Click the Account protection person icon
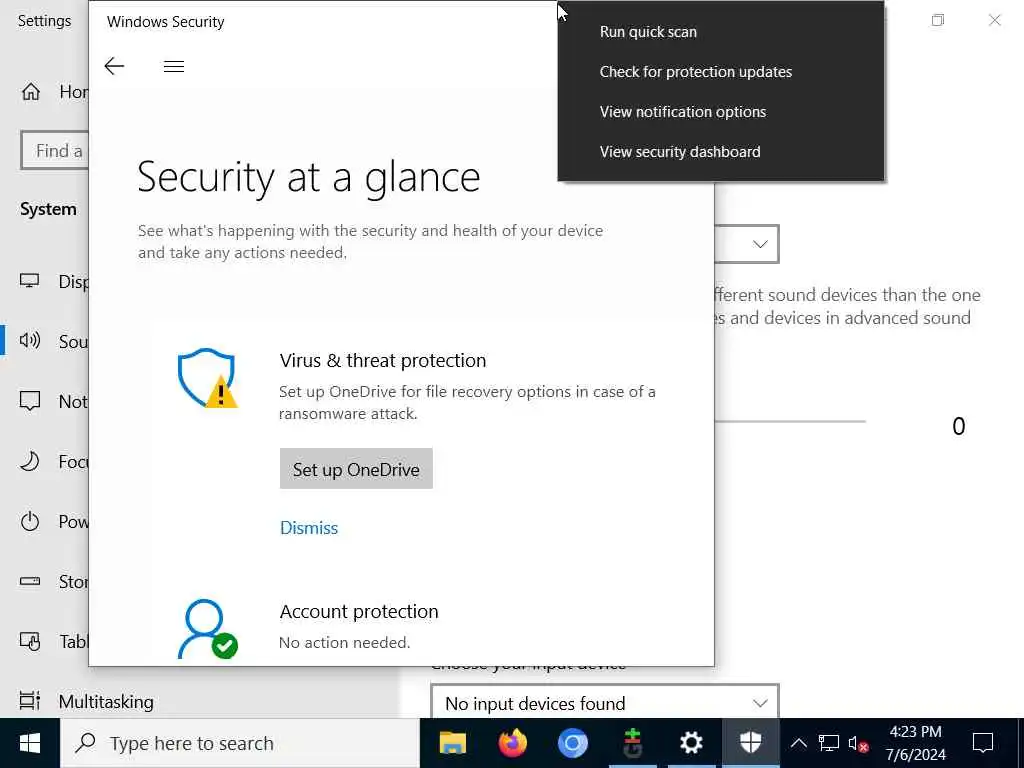The width and height of the screenshot is (1024, 768). [207, 629]
